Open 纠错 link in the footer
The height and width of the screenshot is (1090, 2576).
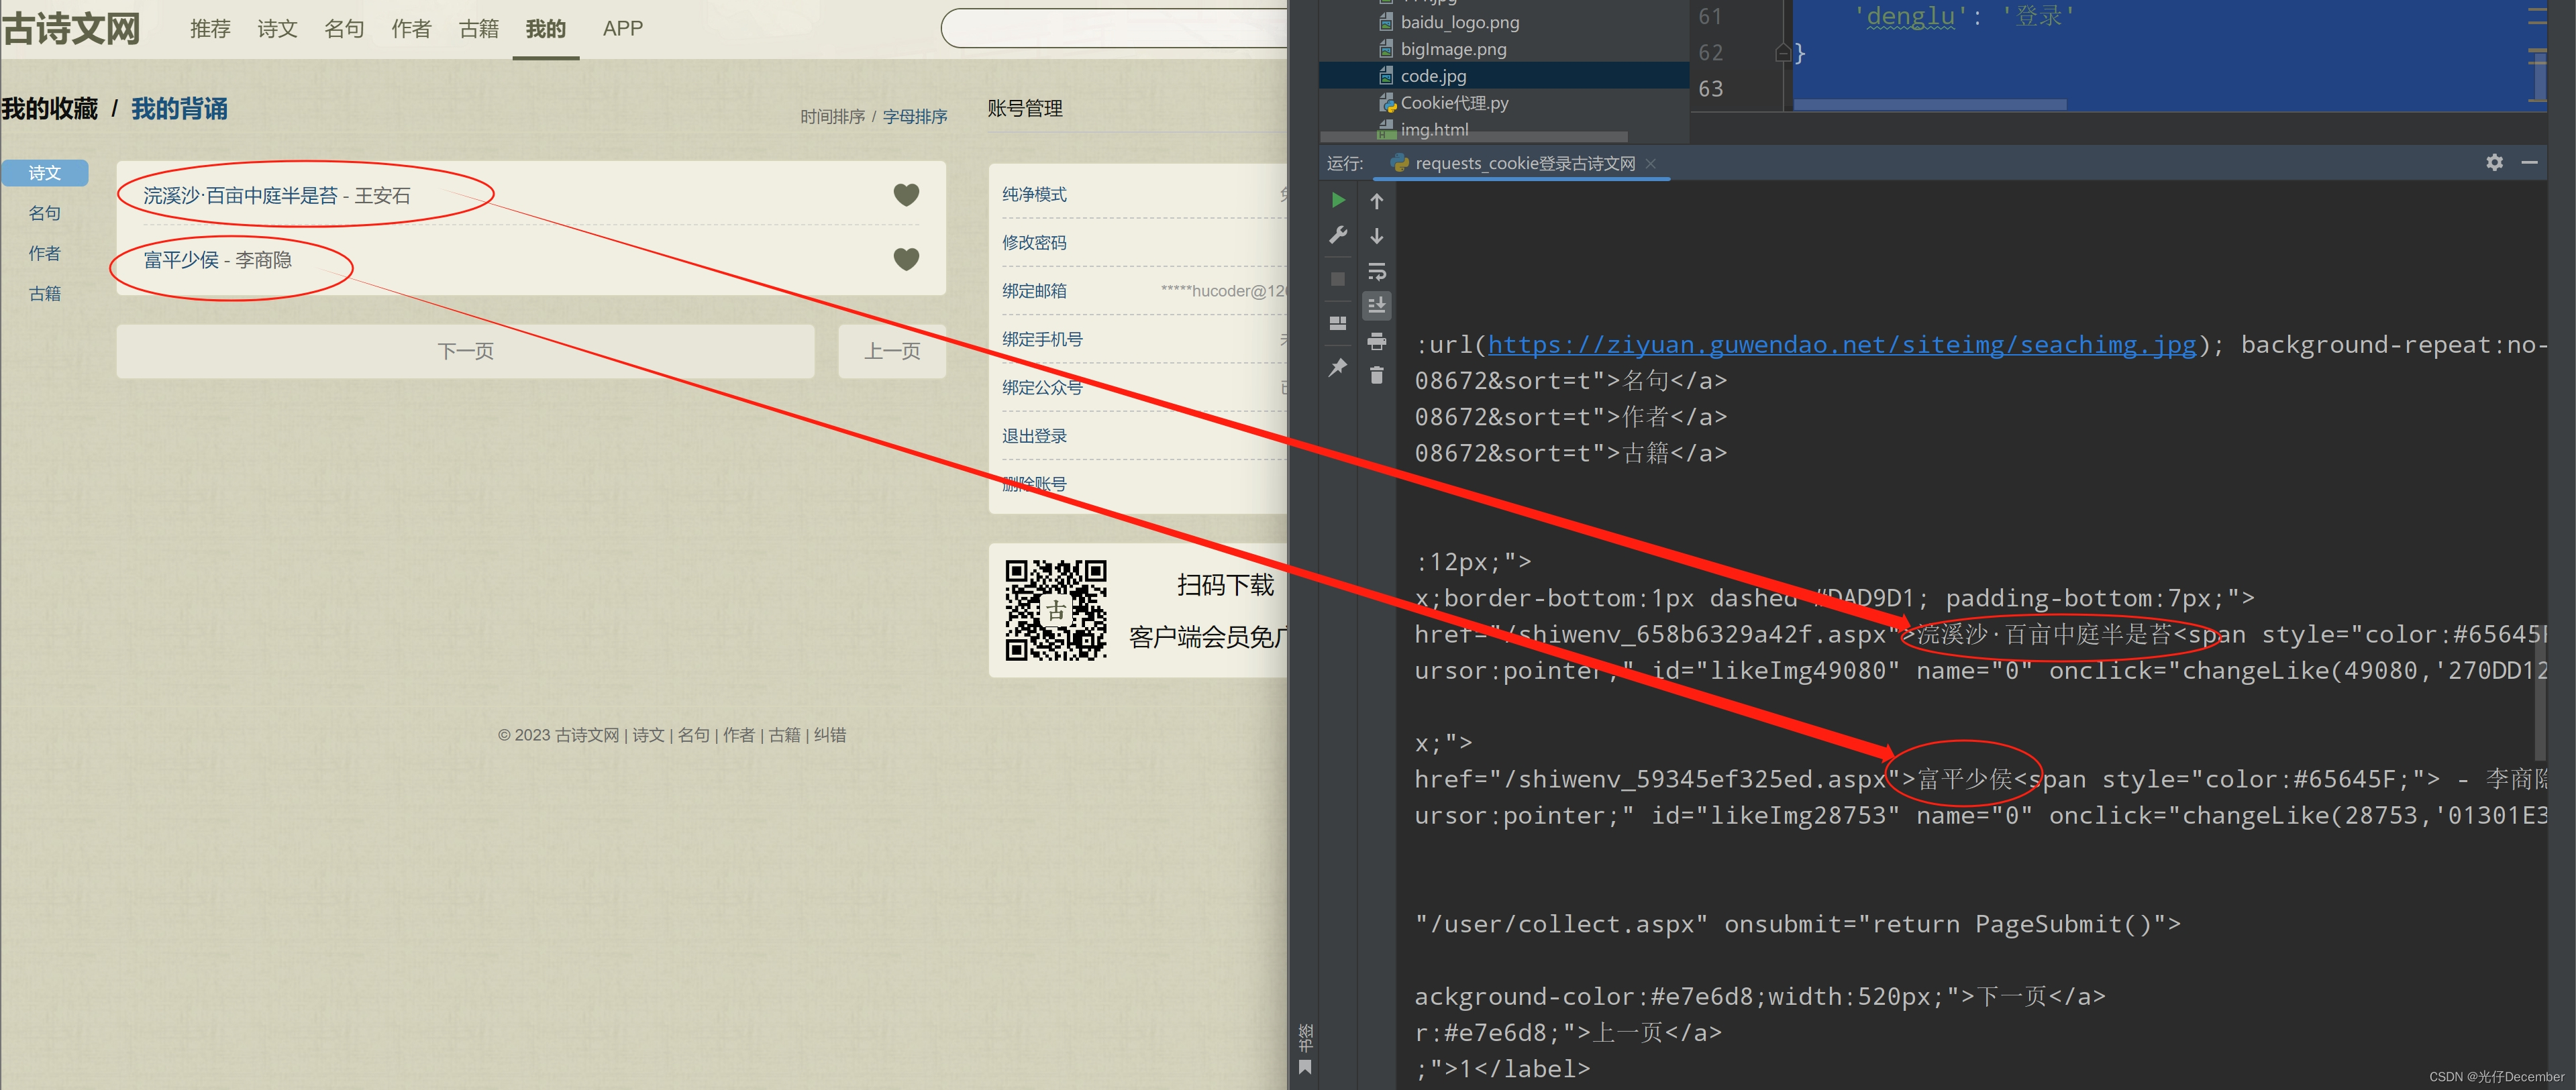[830, 735]
